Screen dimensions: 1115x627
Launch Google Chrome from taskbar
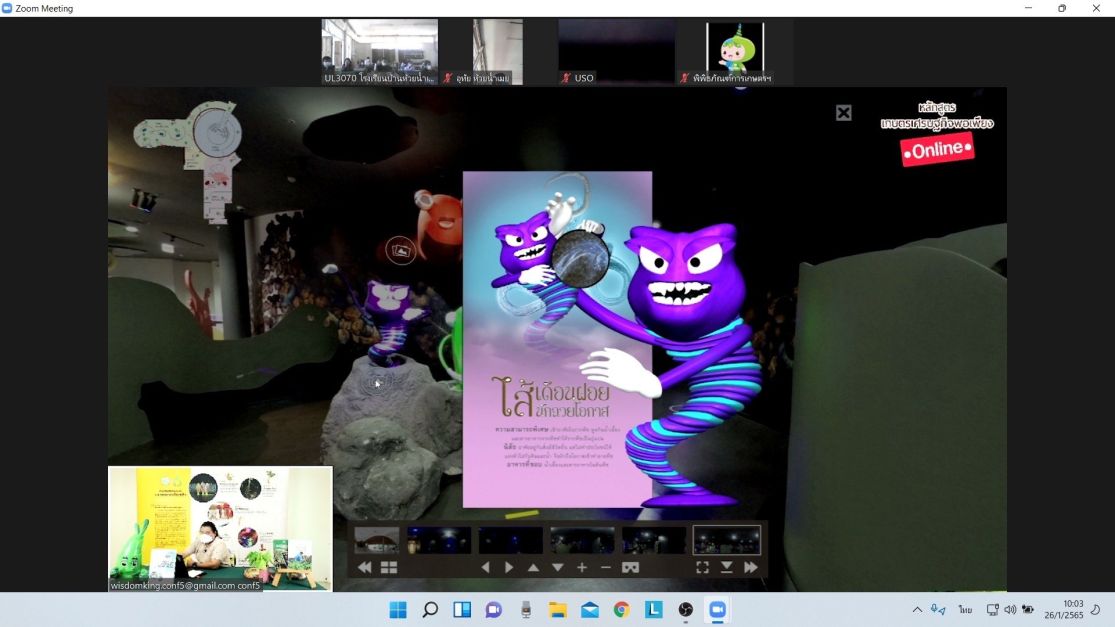point(621,610)
